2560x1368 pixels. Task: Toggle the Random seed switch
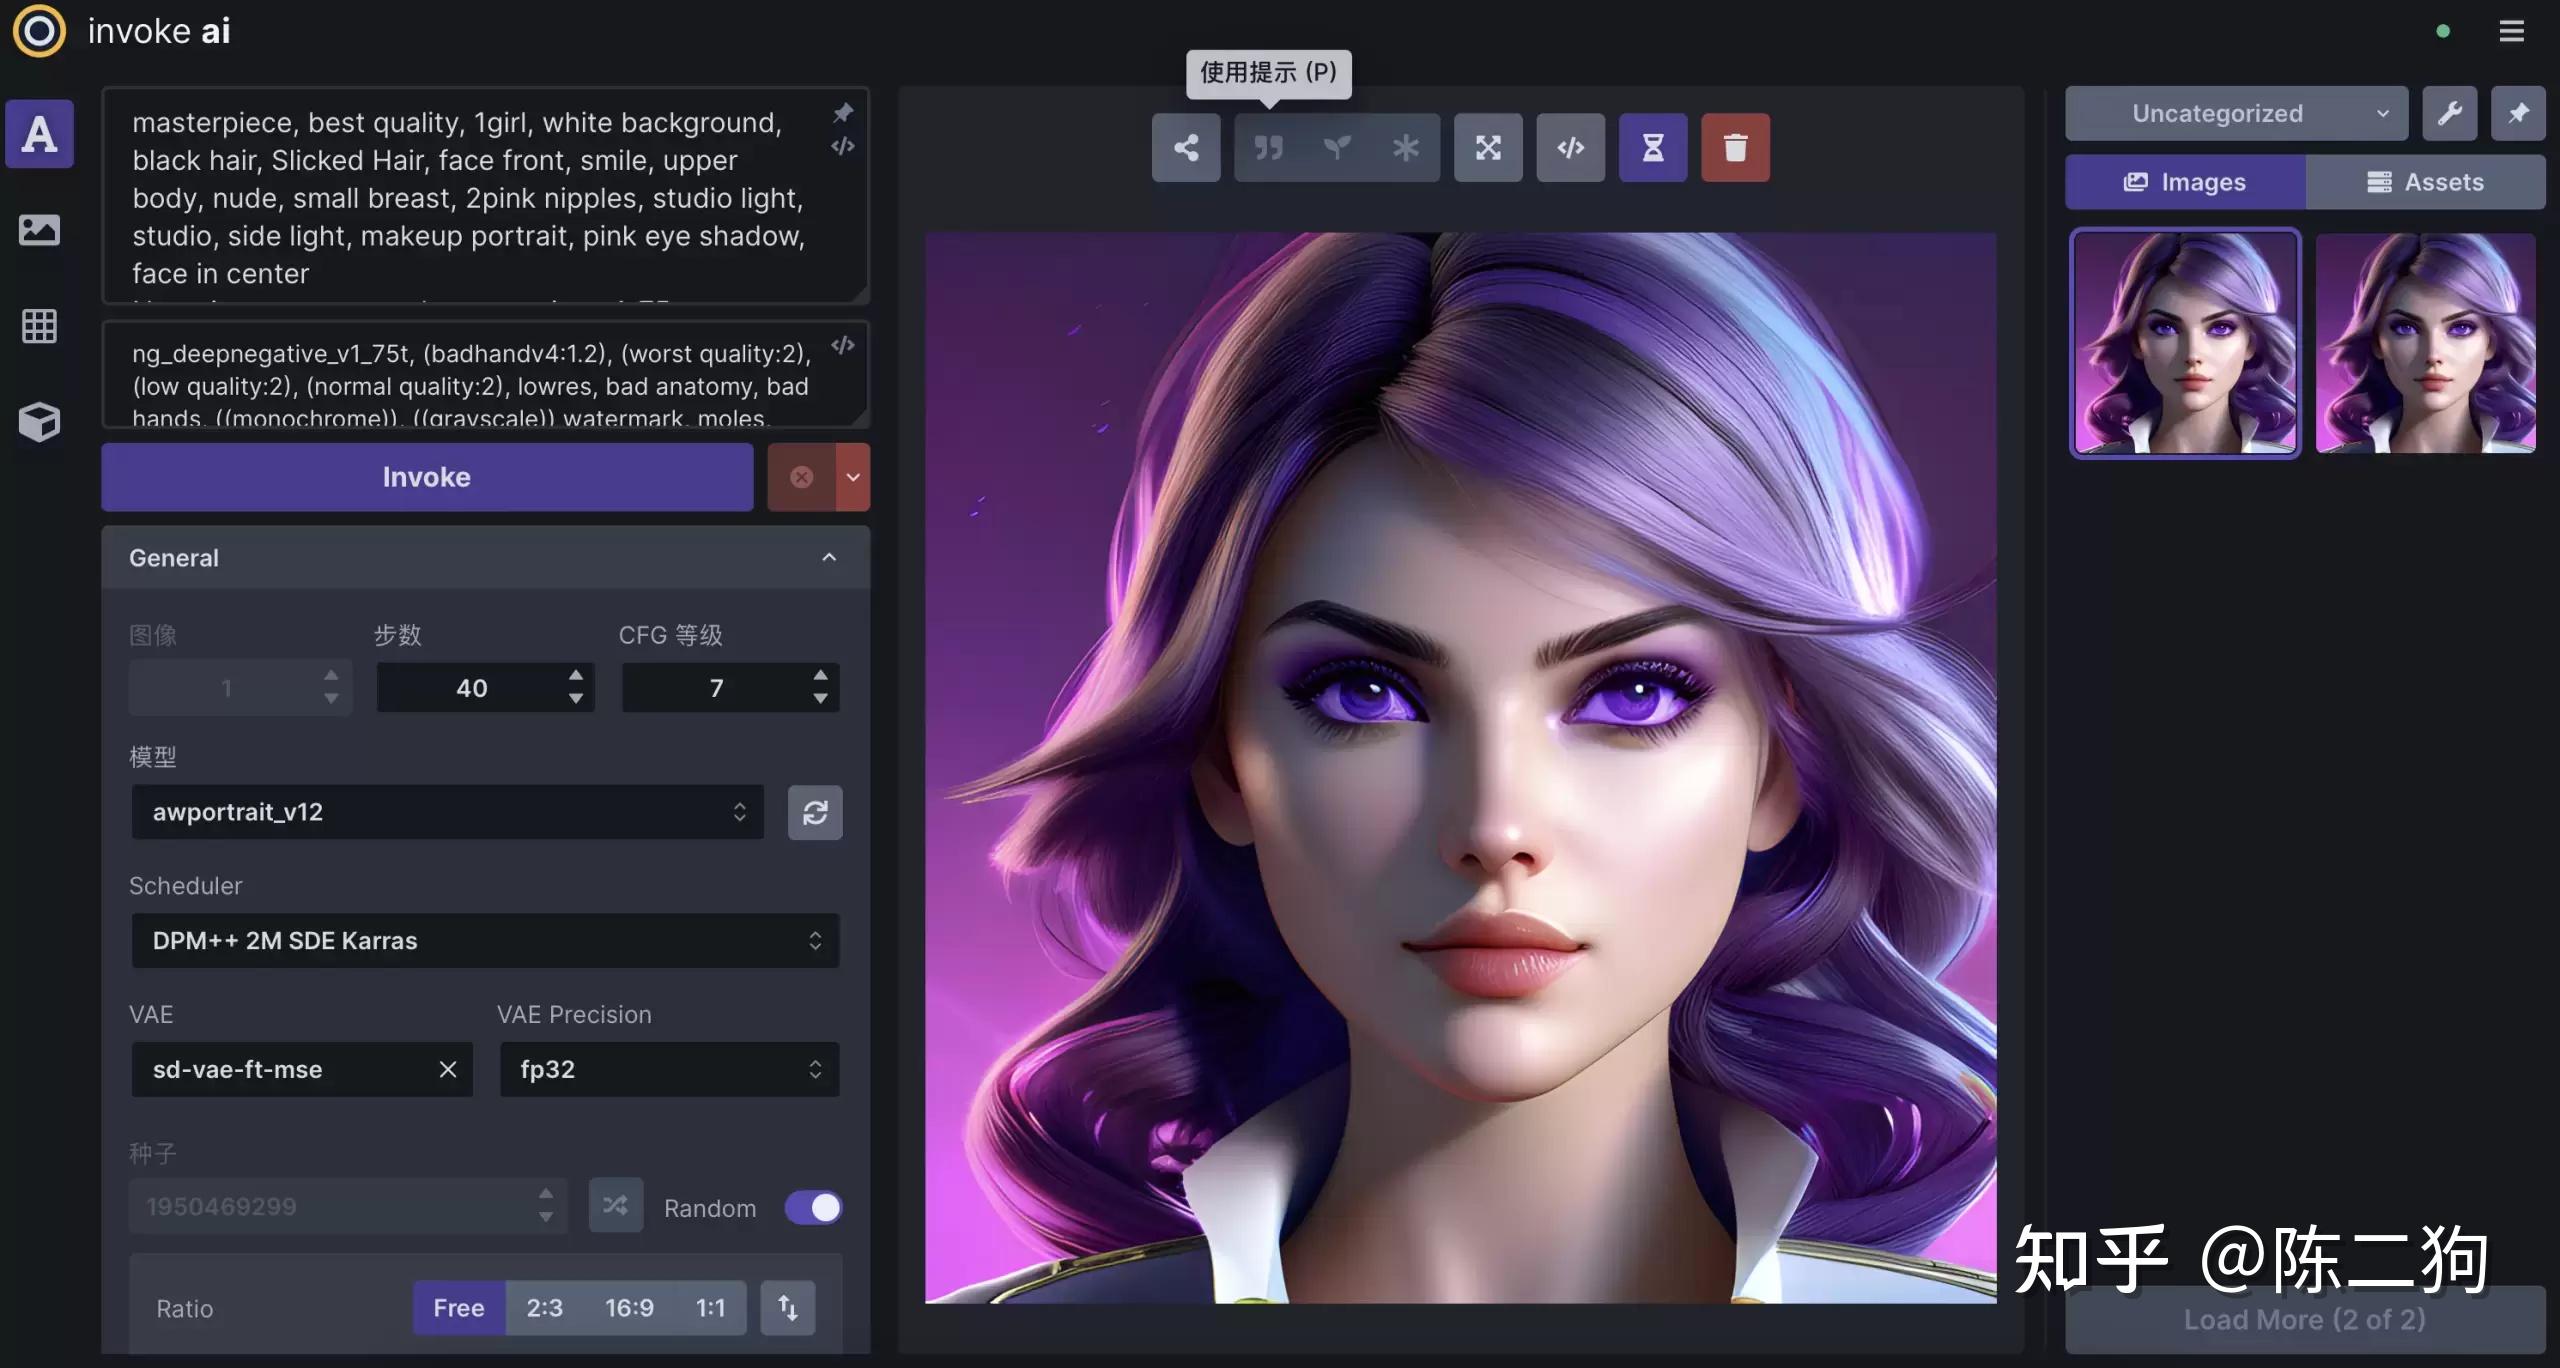pos(813,1207)
